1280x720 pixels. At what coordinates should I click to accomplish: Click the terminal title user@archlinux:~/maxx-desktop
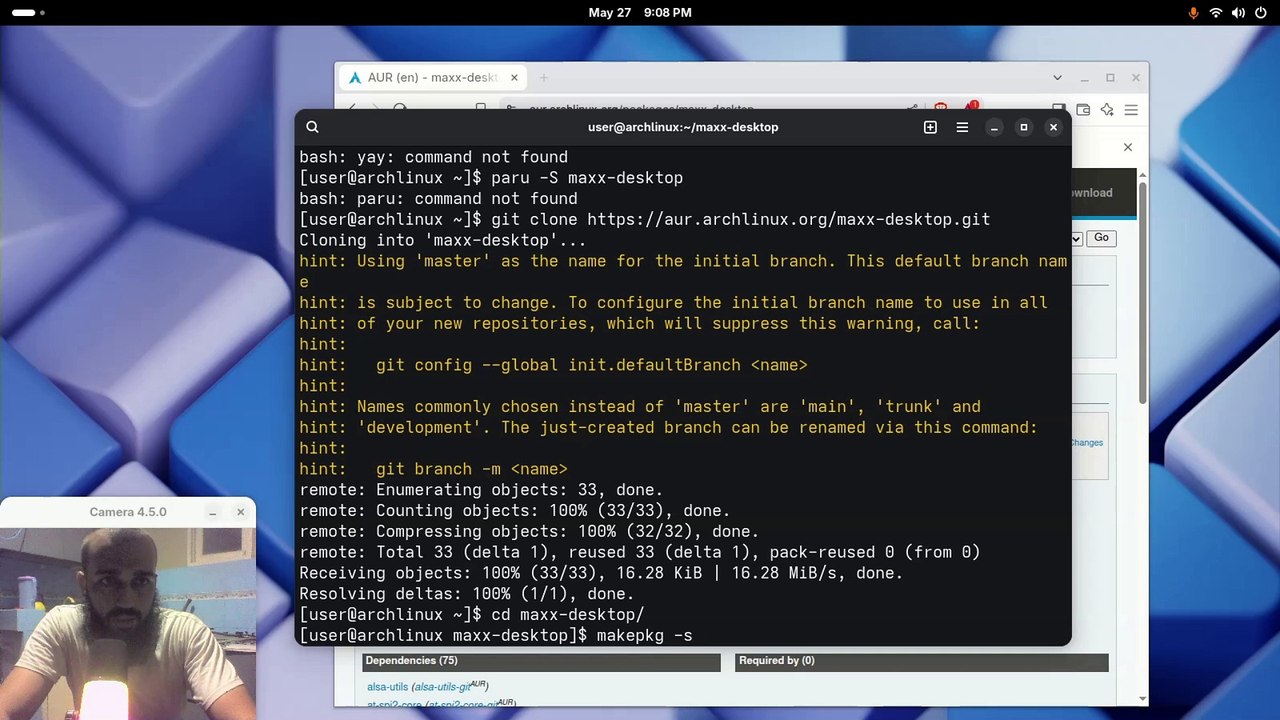click(683, 127)
